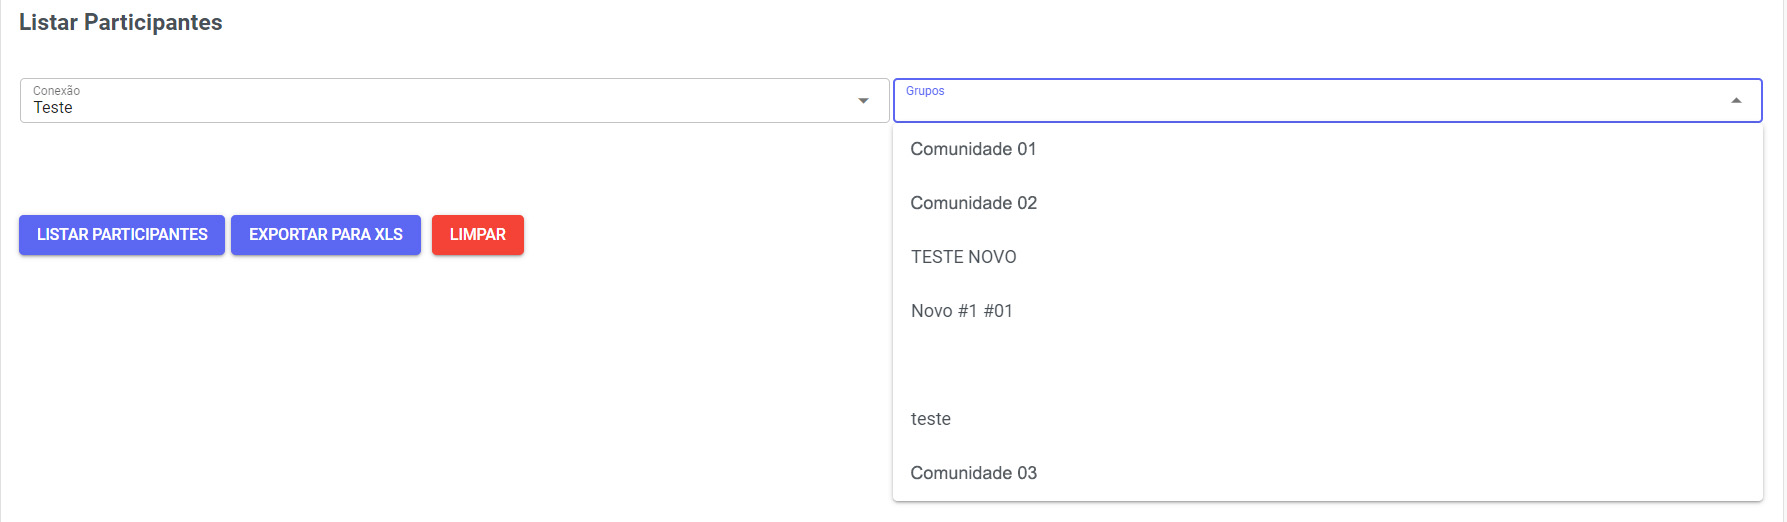Click the Exportar para XLS button
Image resolution: width=1787 pixels, height=522 pixels.
[326, 235]
